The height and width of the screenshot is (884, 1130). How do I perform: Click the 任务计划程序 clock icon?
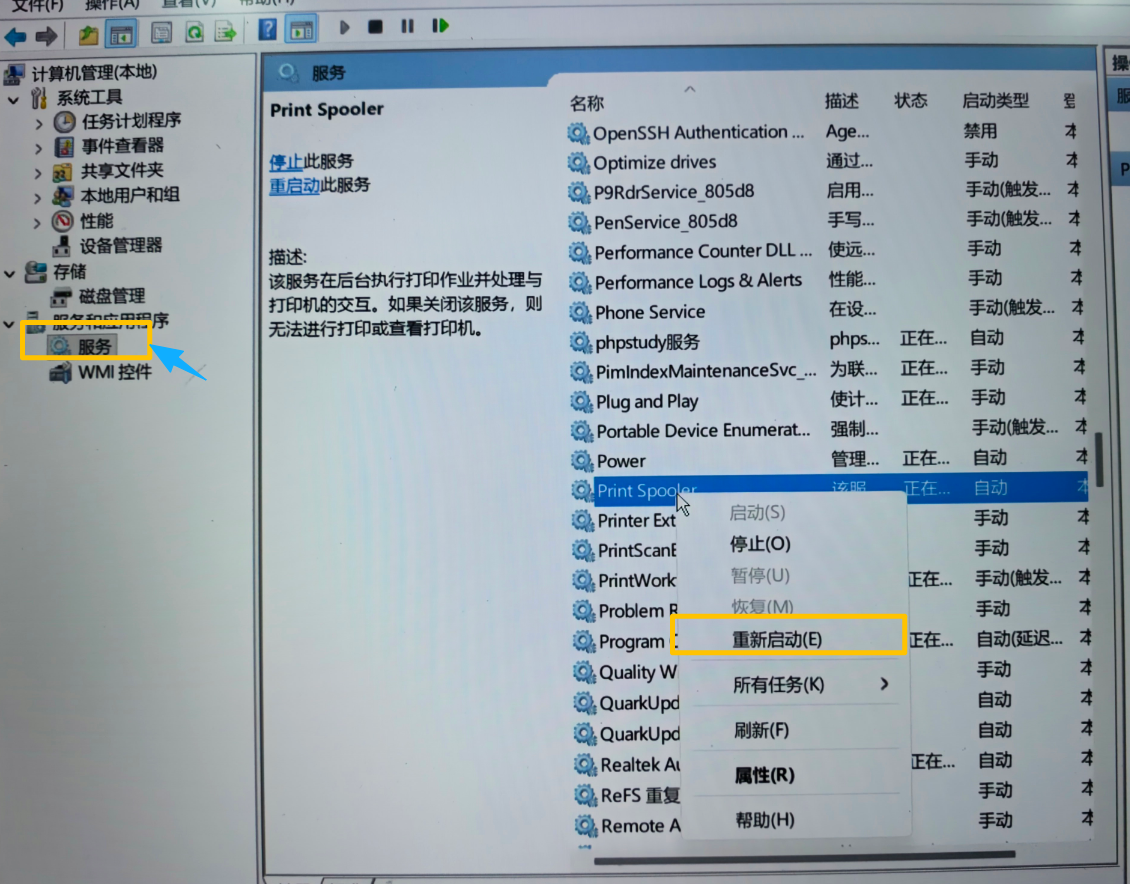point(64,122)
